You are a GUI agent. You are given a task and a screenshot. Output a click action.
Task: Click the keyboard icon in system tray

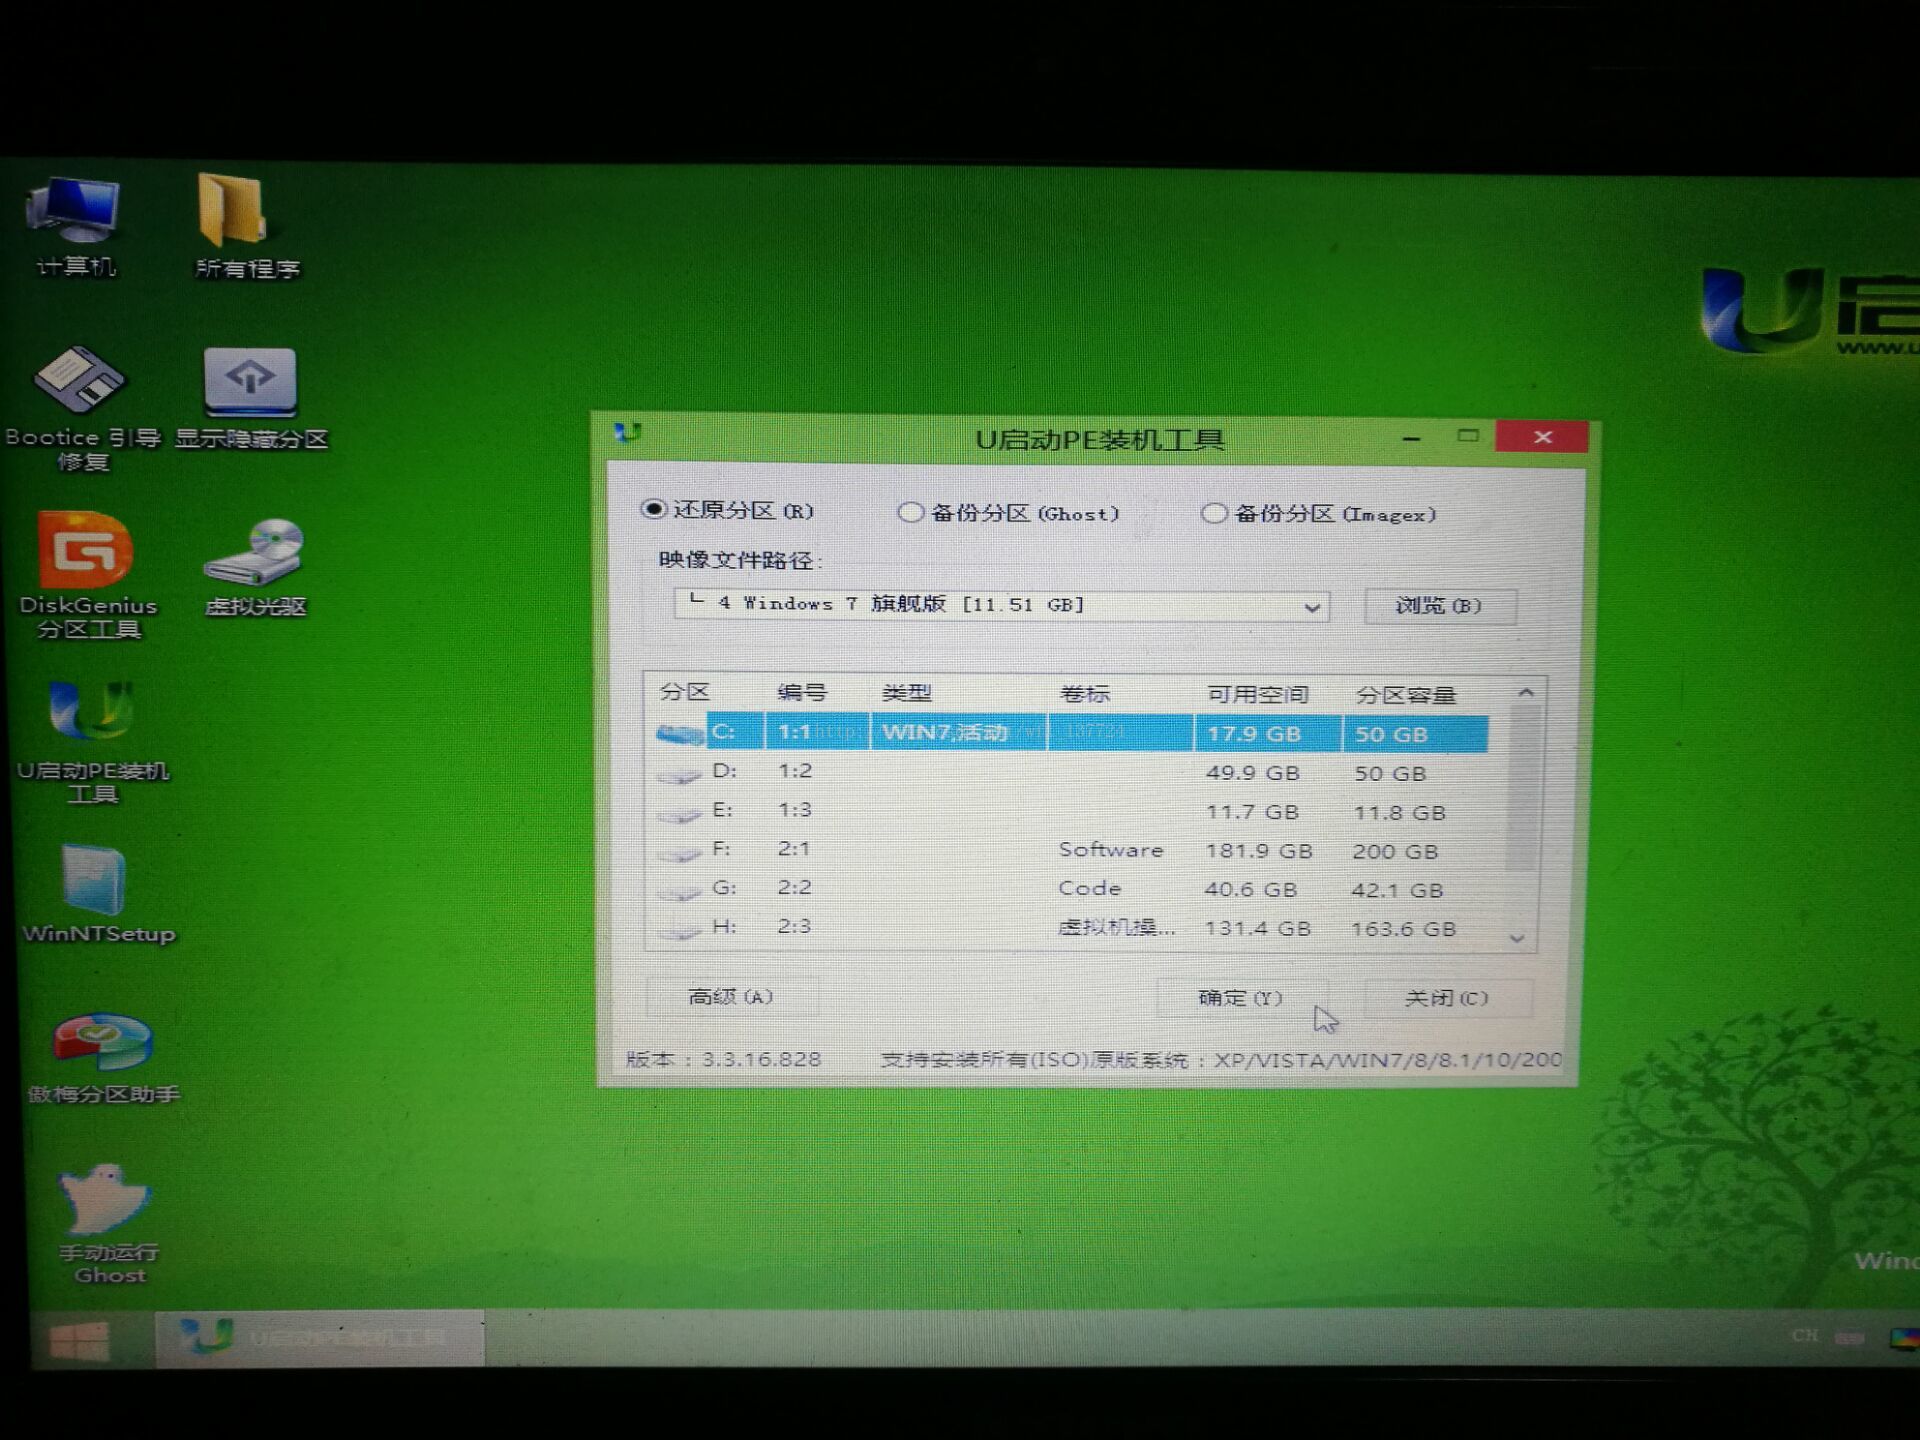coord(1850,1338)
